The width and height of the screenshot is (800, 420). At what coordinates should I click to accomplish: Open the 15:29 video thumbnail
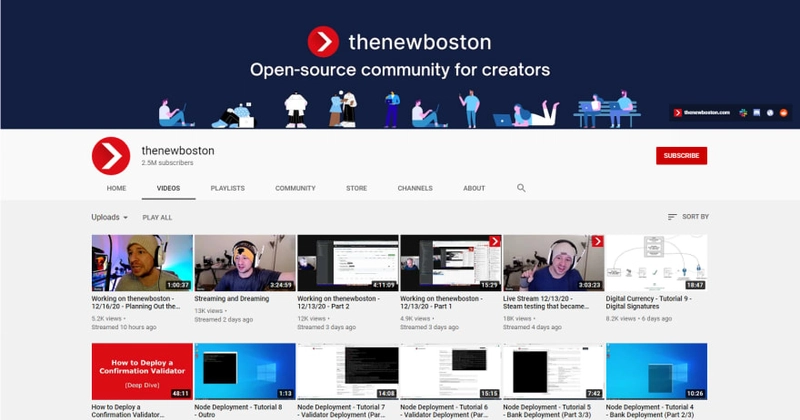451,263
